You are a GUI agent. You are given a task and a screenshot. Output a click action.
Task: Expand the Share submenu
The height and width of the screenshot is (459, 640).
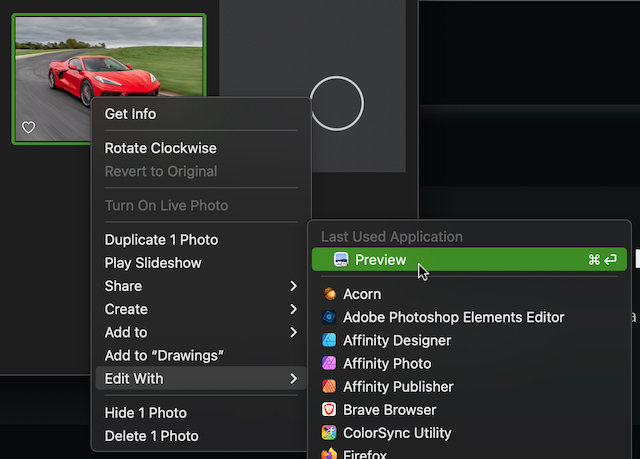200,286
